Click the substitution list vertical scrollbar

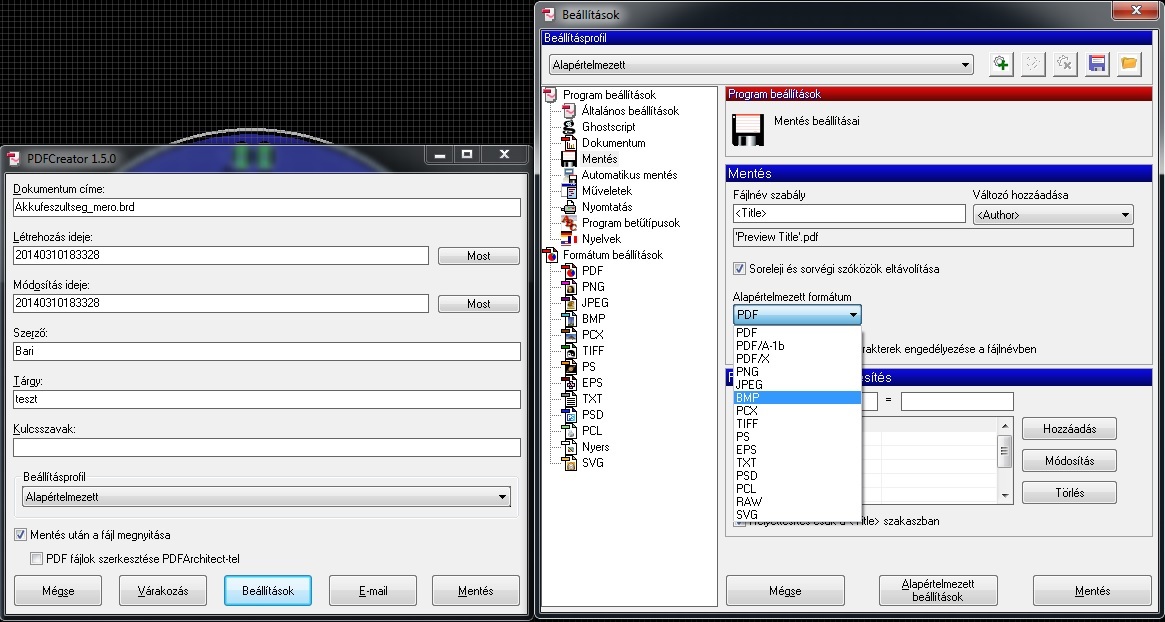click(x=1005, y=461)
